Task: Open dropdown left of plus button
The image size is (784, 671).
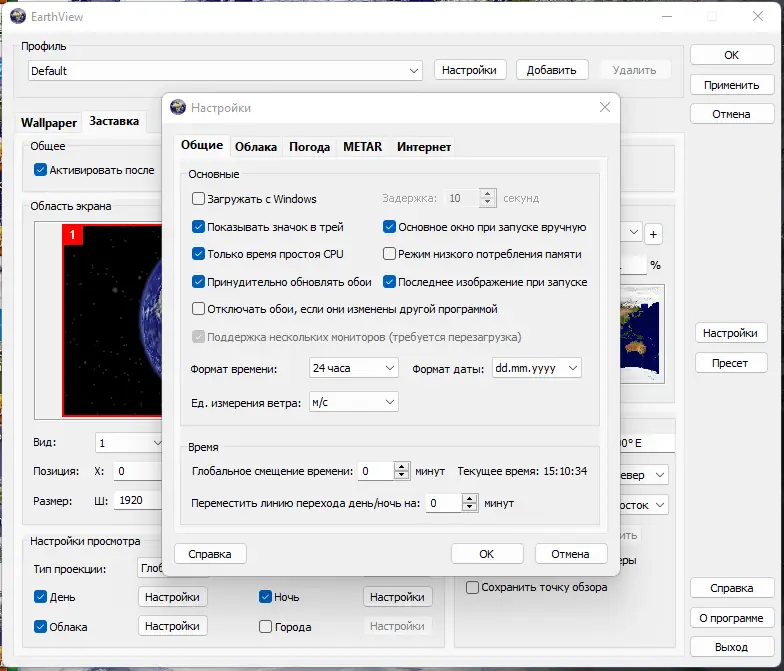Action: pyautogui.click(x=630, y=232)
